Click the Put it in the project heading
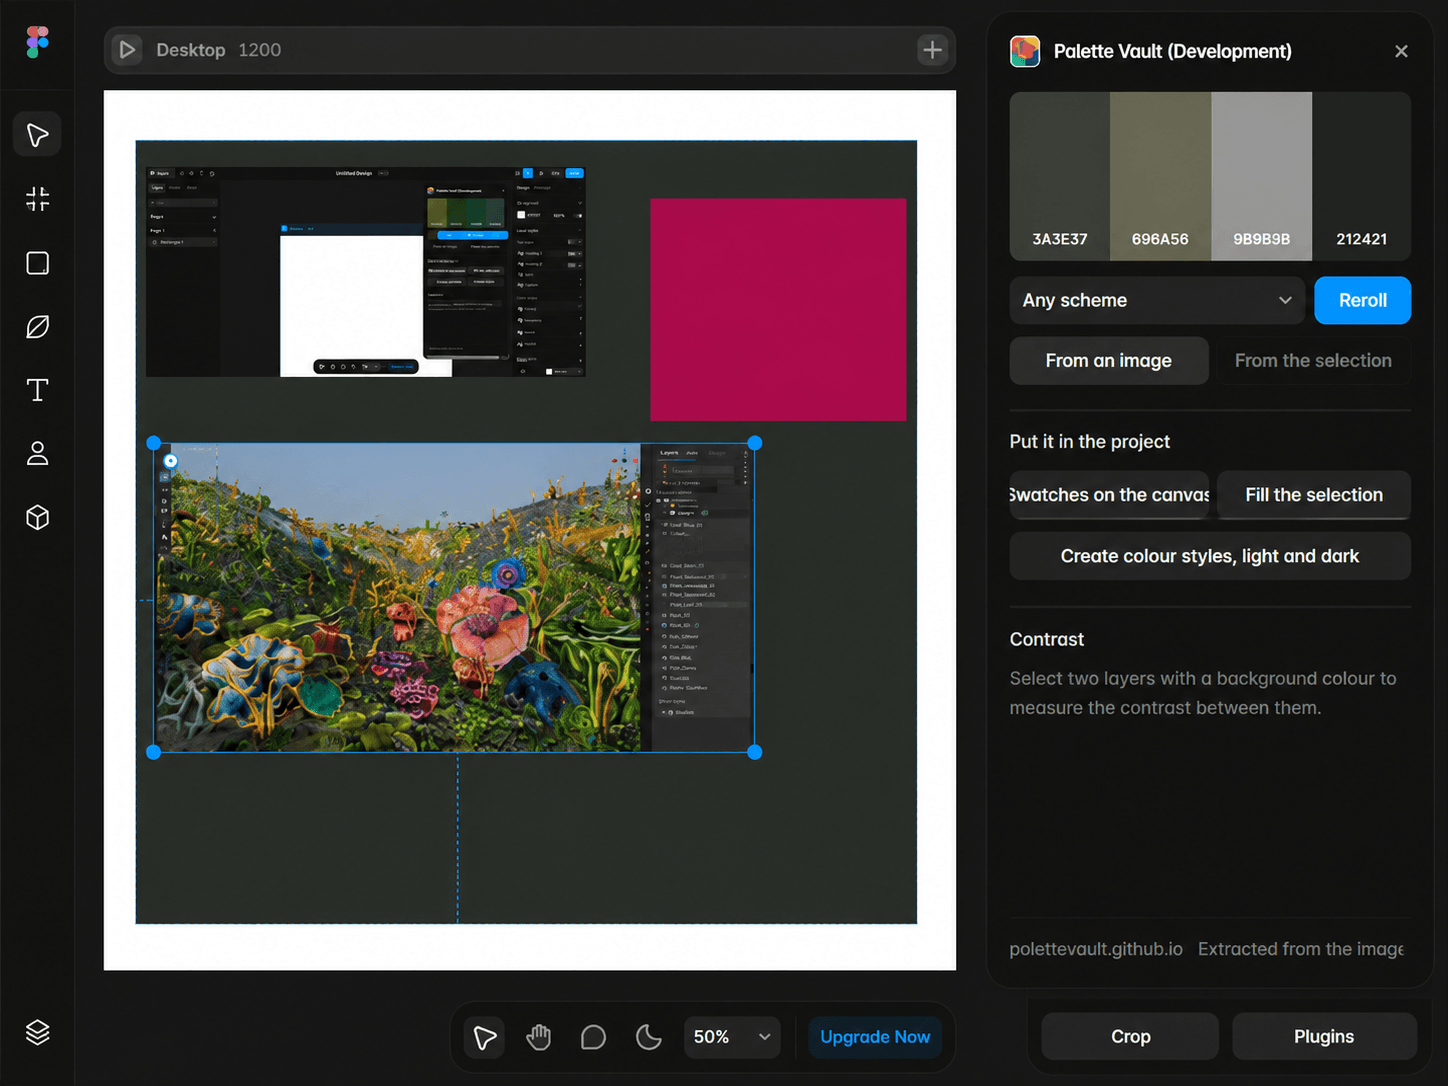 pos(1090,442)
